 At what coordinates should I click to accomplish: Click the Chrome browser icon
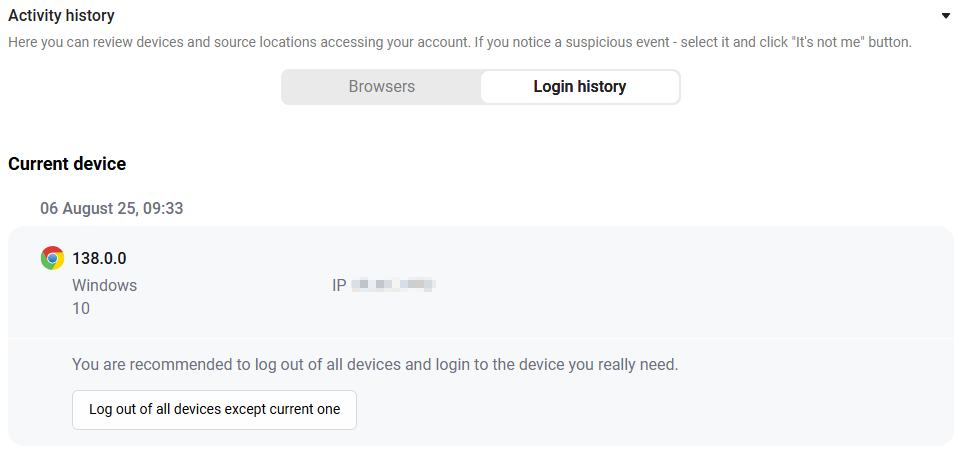(x=52, y=258)
